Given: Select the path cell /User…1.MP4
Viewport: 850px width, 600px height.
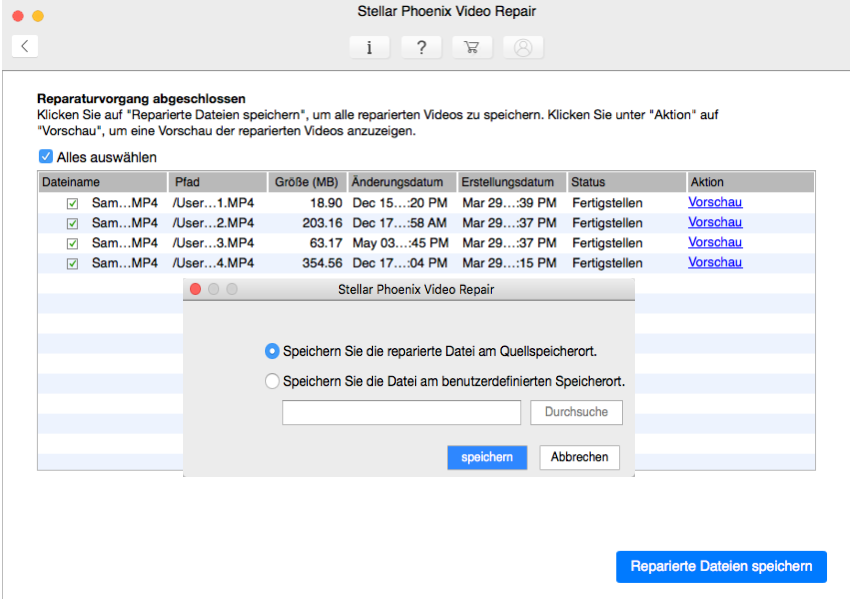Looking at the screenshot, I should (213, 203).
